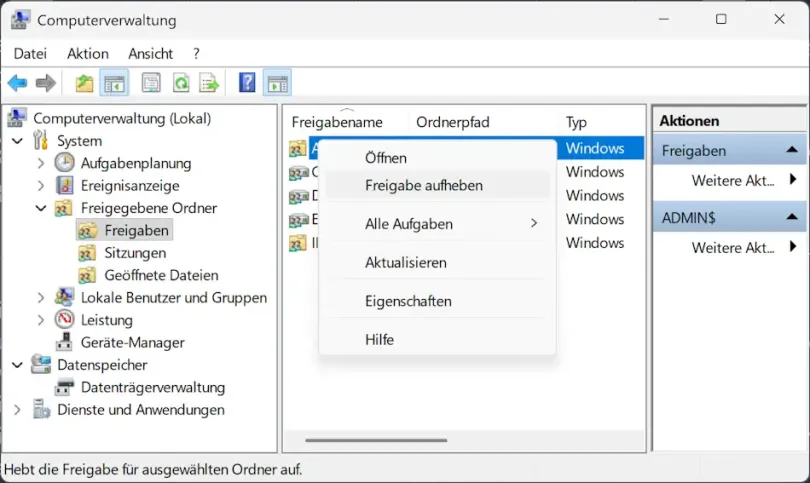Select Geöffnete Dateien in the tree
Image resolution: width=810 pixels, height=483 pixels.
(x=161, y=275)
